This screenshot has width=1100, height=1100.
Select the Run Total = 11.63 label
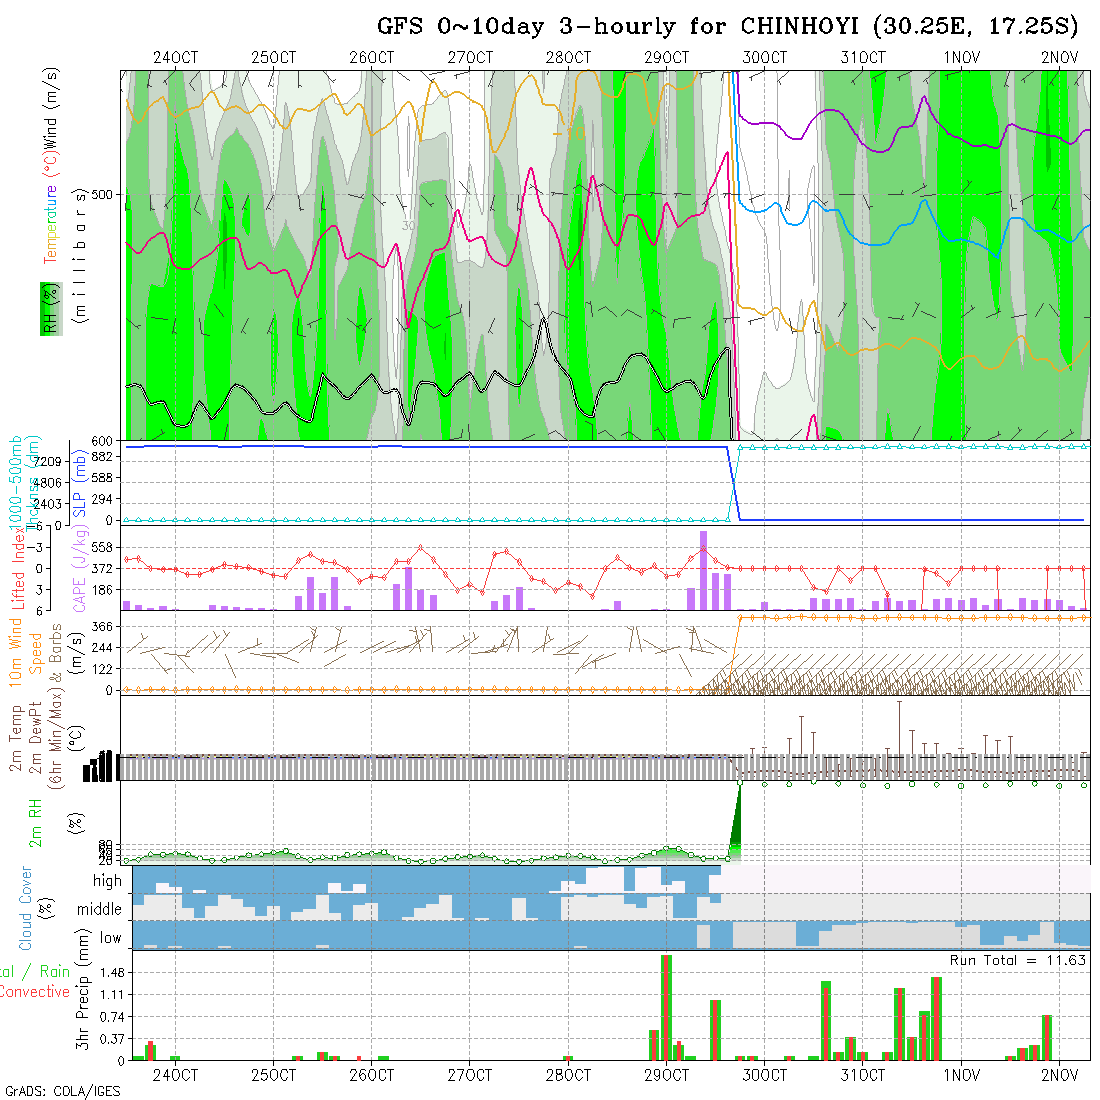click(x=1018, y=960)
